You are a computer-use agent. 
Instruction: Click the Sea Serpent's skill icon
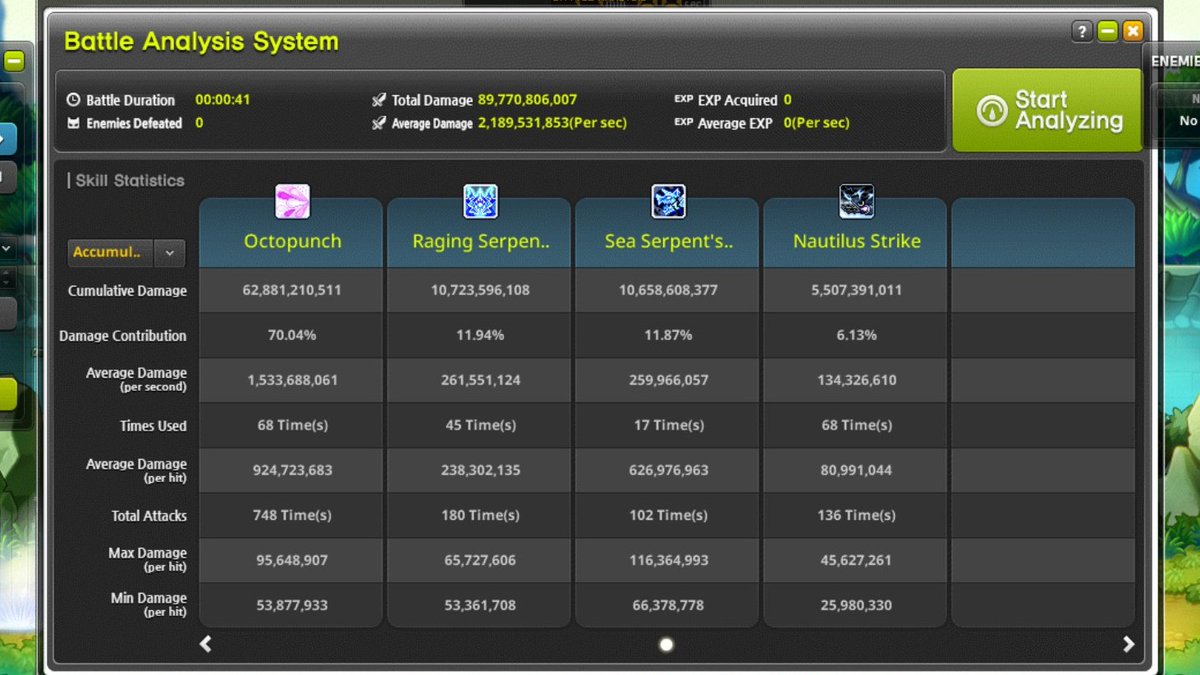click(668, 201)
